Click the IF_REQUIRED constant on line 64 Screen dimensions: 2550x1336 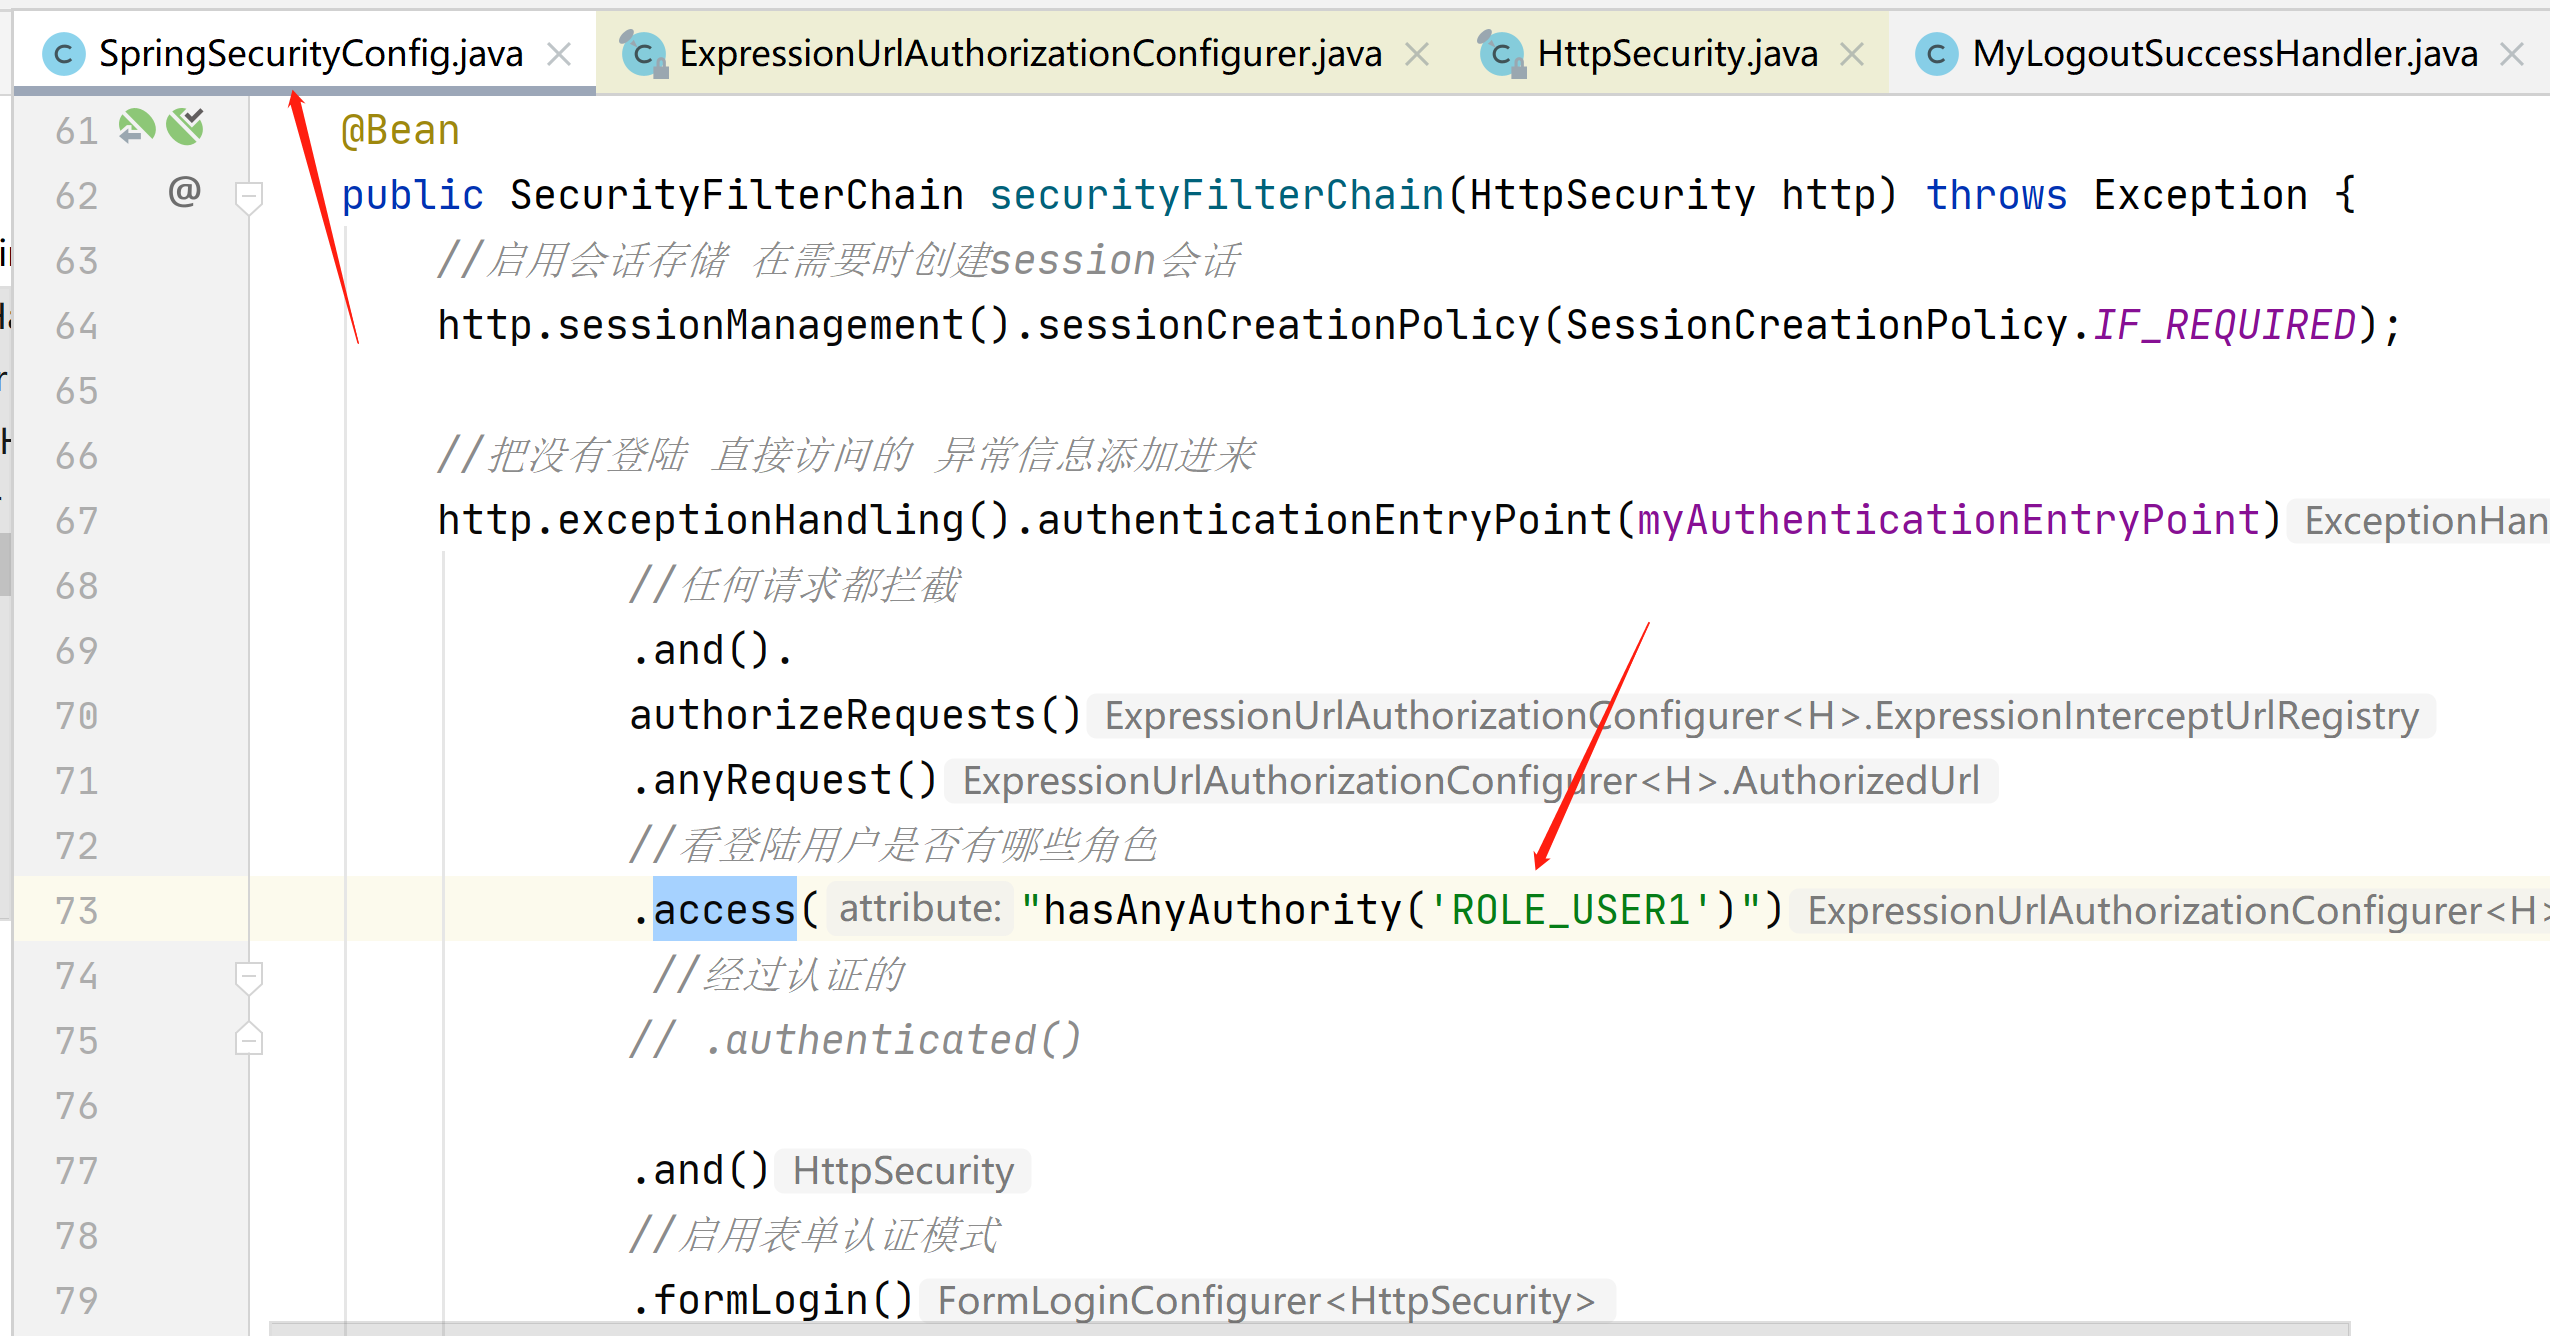pos(2224,325)
